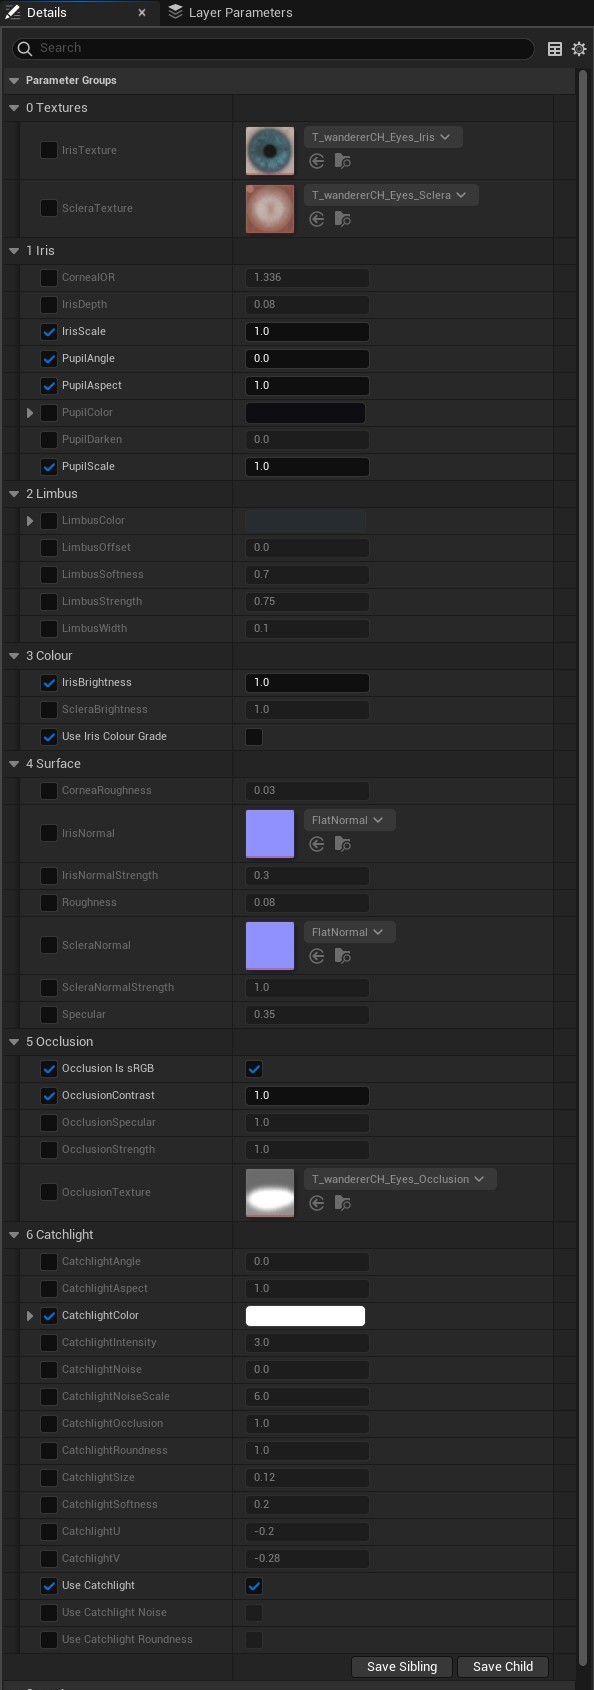The image size is (594, 1690).
Task: Click the Save Child button
Action: click(x=503, y=1666)
